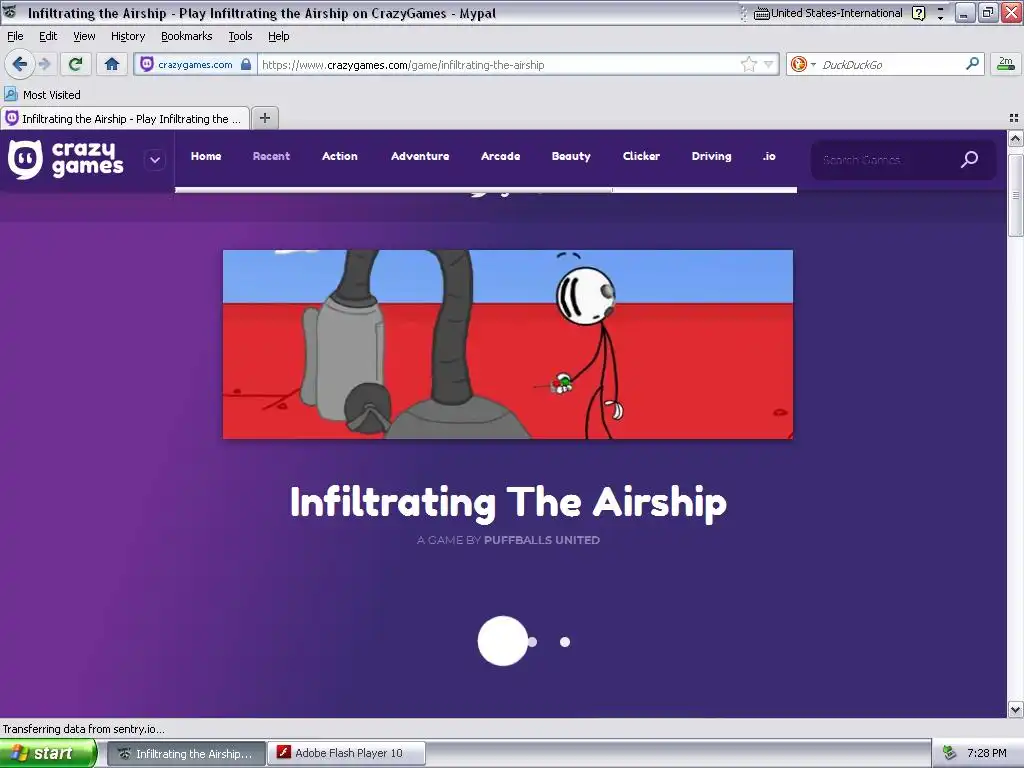Click the tab groups icon at the right end of the tab bar
Viewport: 1024px width, 768px height.
click(1014, 118)
